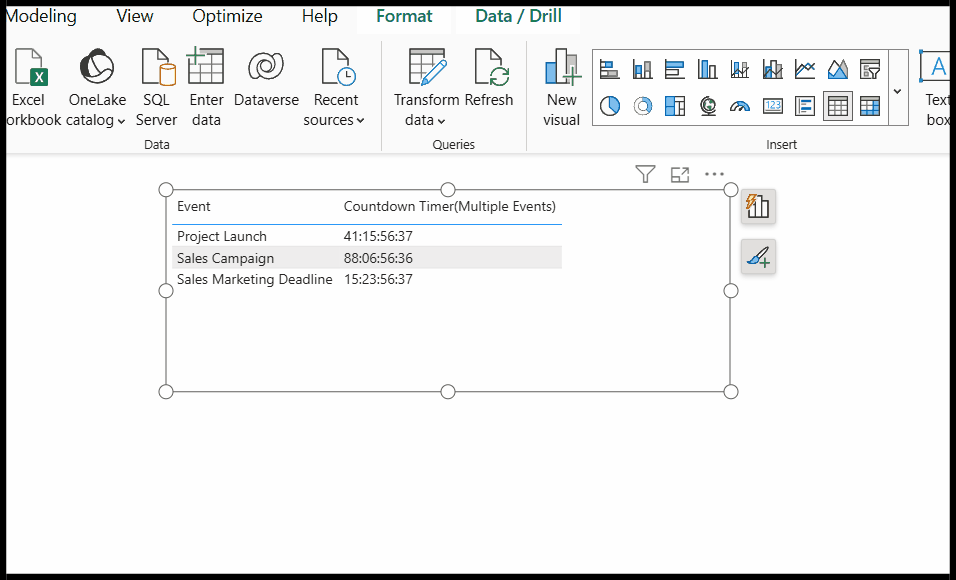Choose the treemap visual icon
Viewport: 956px width, 580px height.
click(675, 106)
